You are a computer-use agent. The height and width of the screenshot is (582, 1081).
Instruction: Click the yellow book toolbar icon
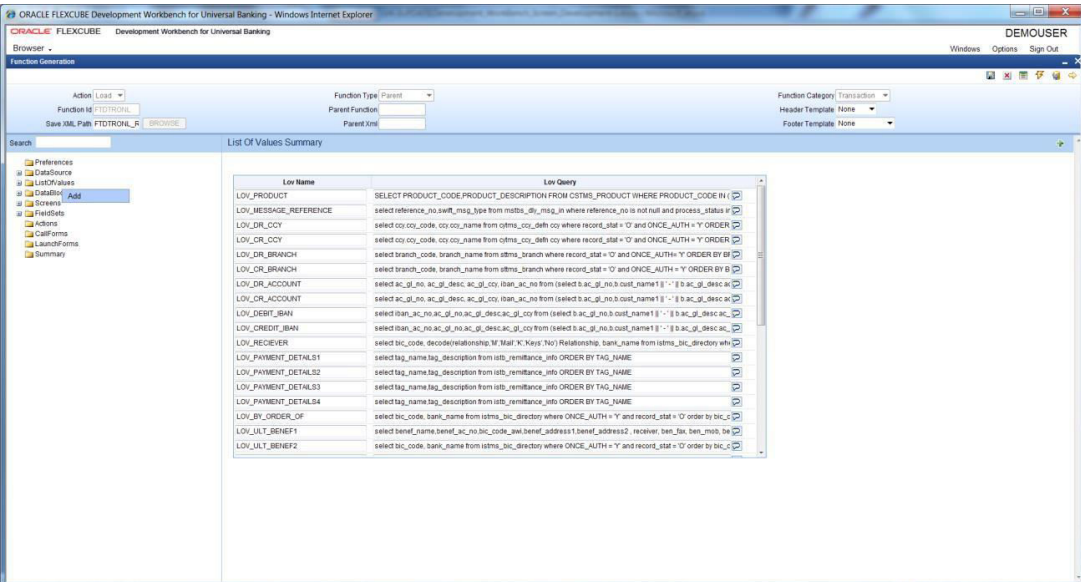[x=1056, y=76]
